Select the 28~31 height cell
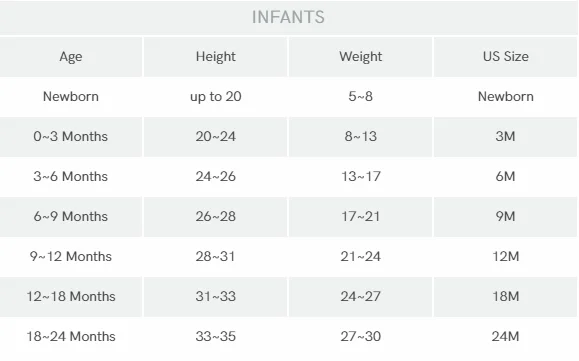The height and width of the screenshot is (361, 579). click(216, 257)
